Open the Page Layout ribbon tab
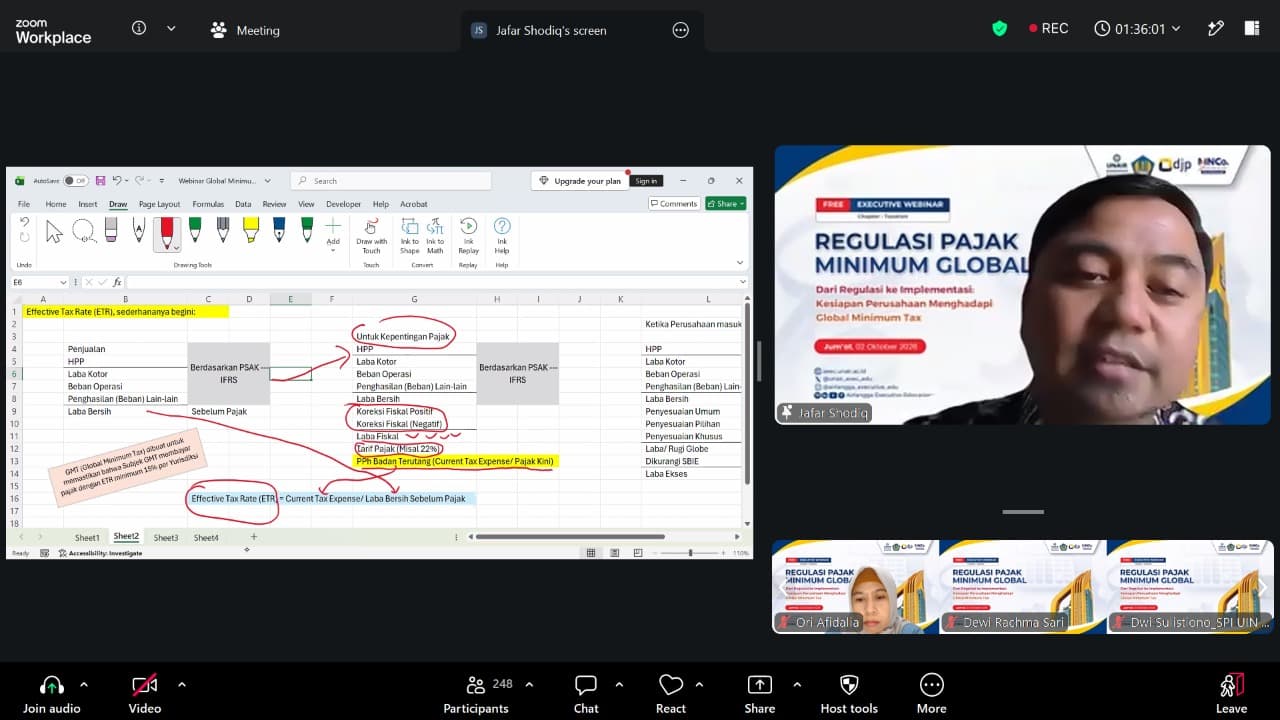 [159, 204]
